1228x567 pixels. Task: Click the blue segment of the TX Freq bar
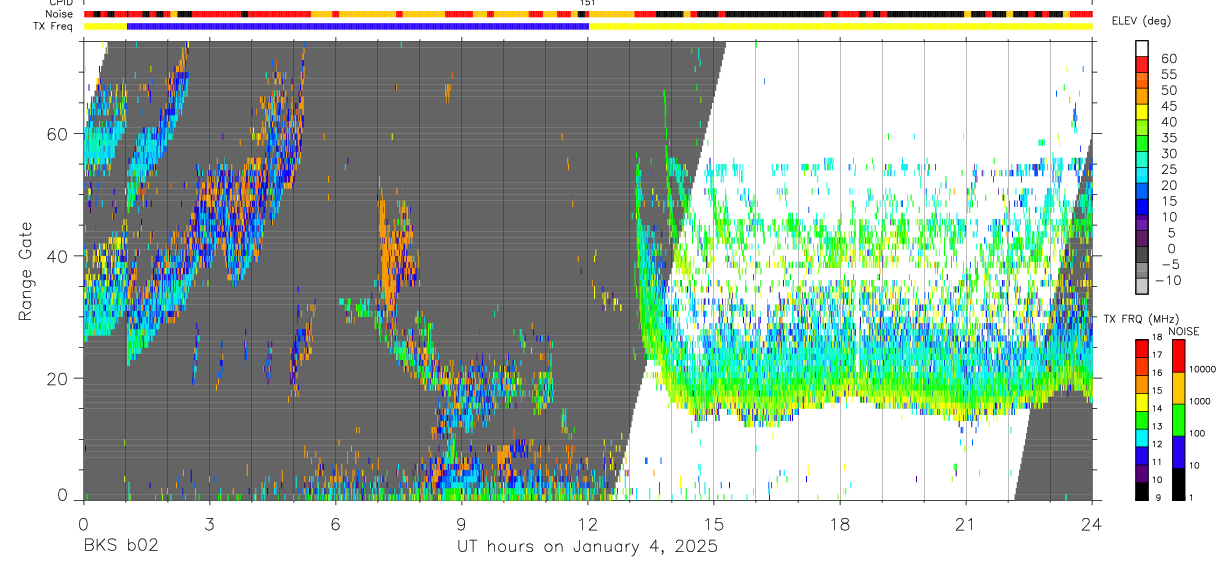coord(358,26)
